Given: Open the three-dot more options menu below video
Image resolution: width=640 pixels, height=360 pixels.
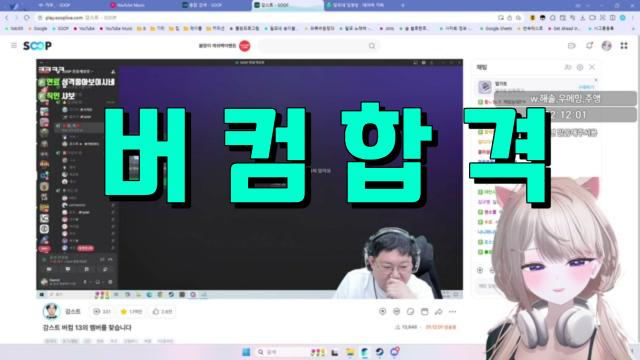Looking at the screenshot, I should point(452,311).
